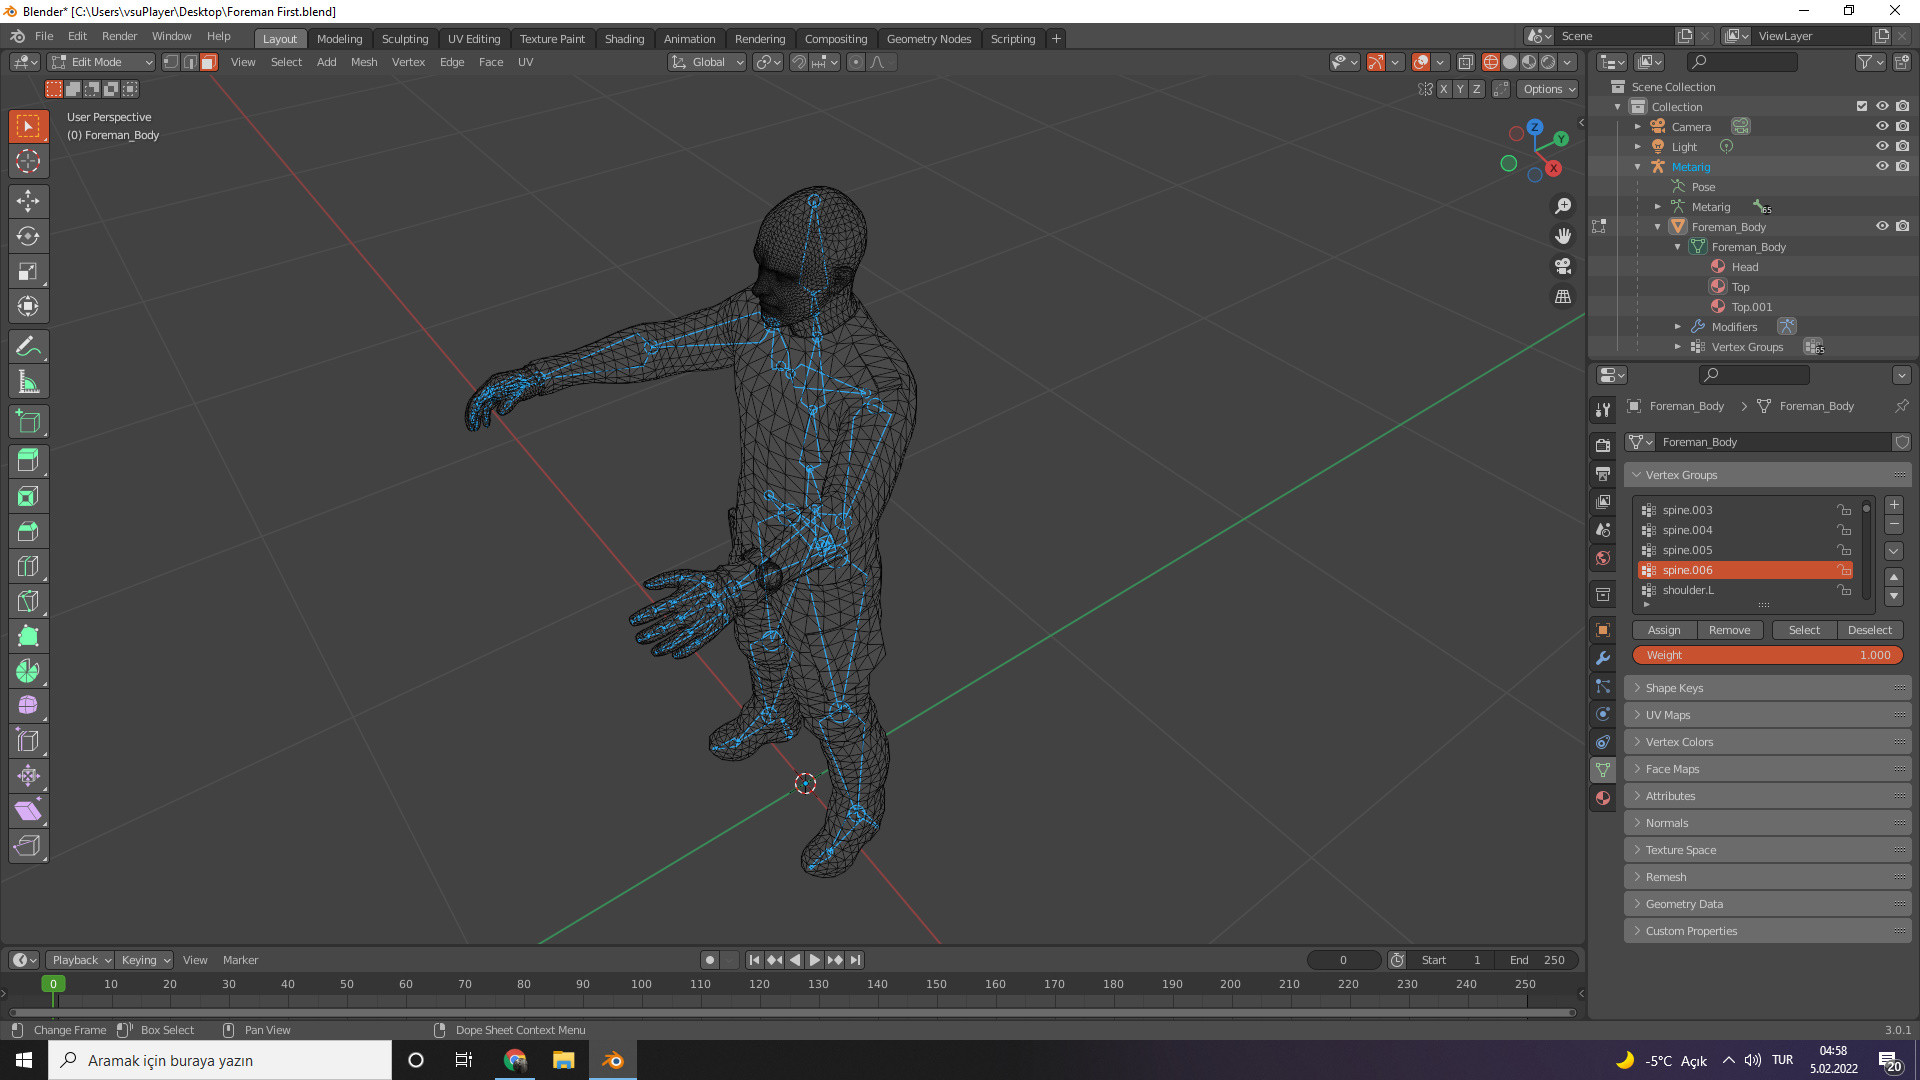
Task: Open the Edit menu in menu bar
Action: click(x=76, y=36)
